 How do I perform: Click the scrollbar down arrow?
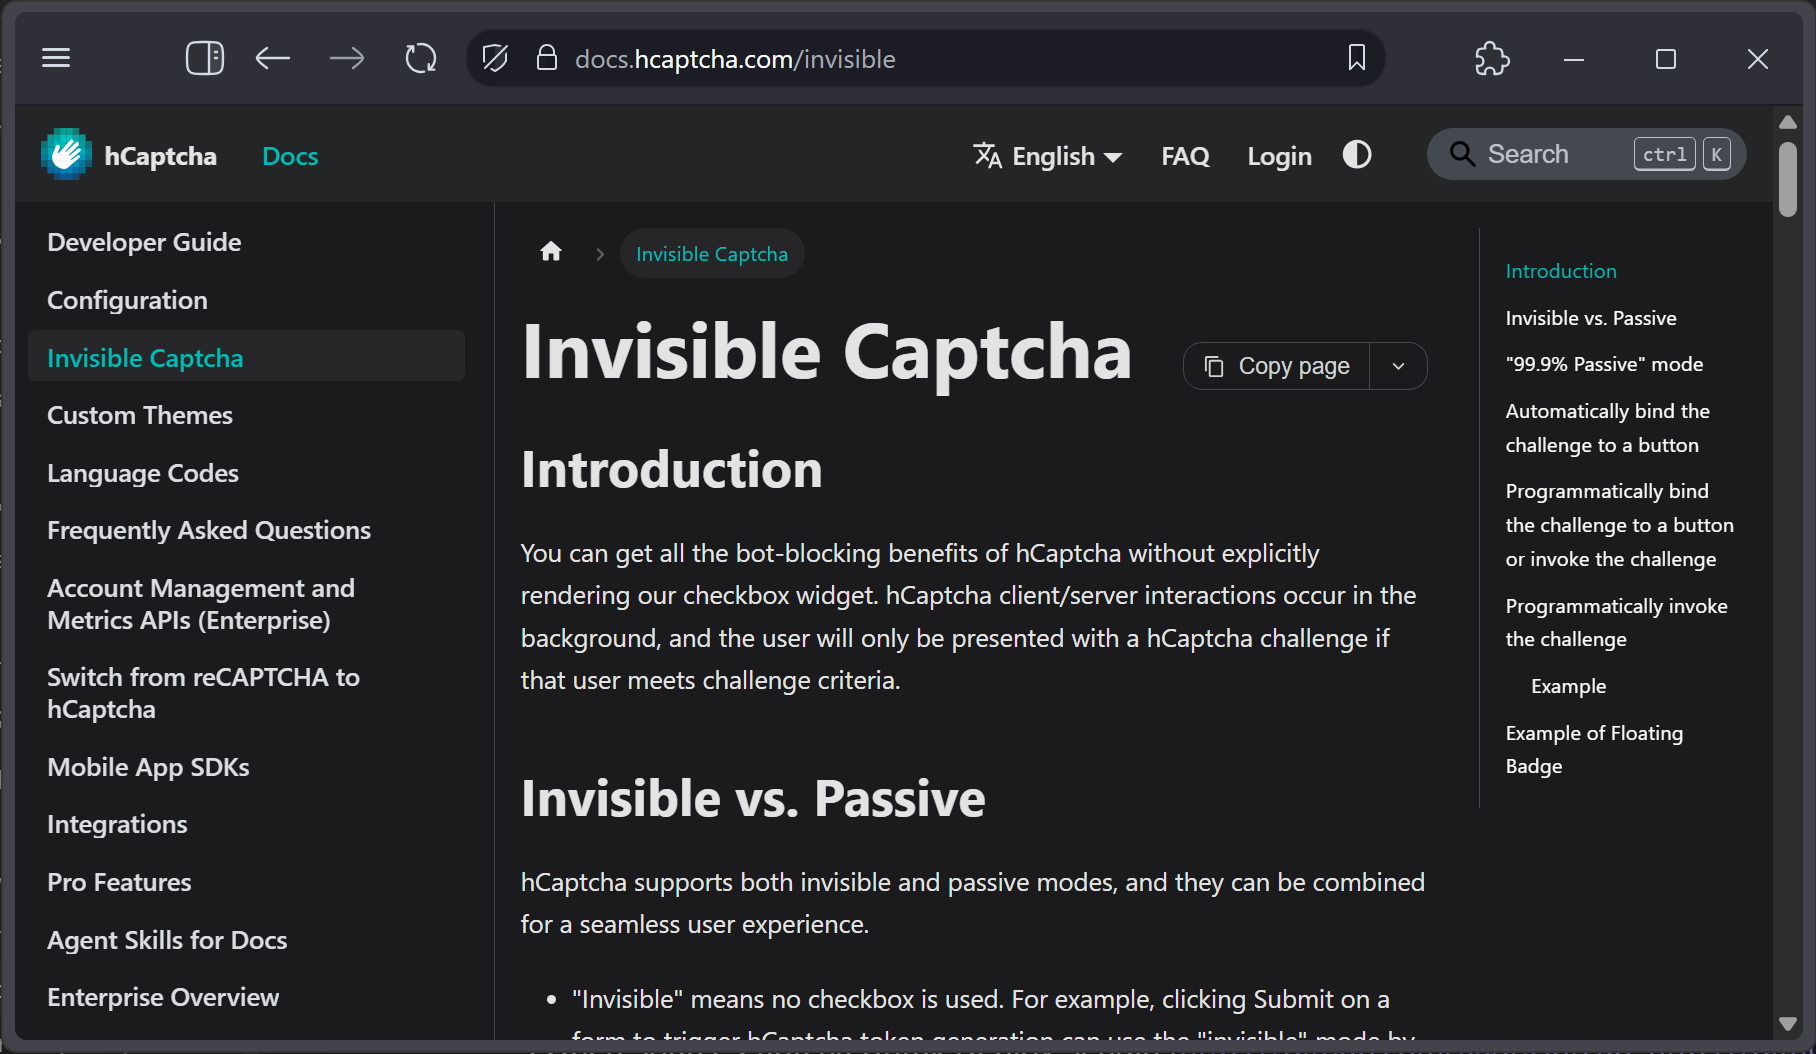[x=1788, y=1024]
